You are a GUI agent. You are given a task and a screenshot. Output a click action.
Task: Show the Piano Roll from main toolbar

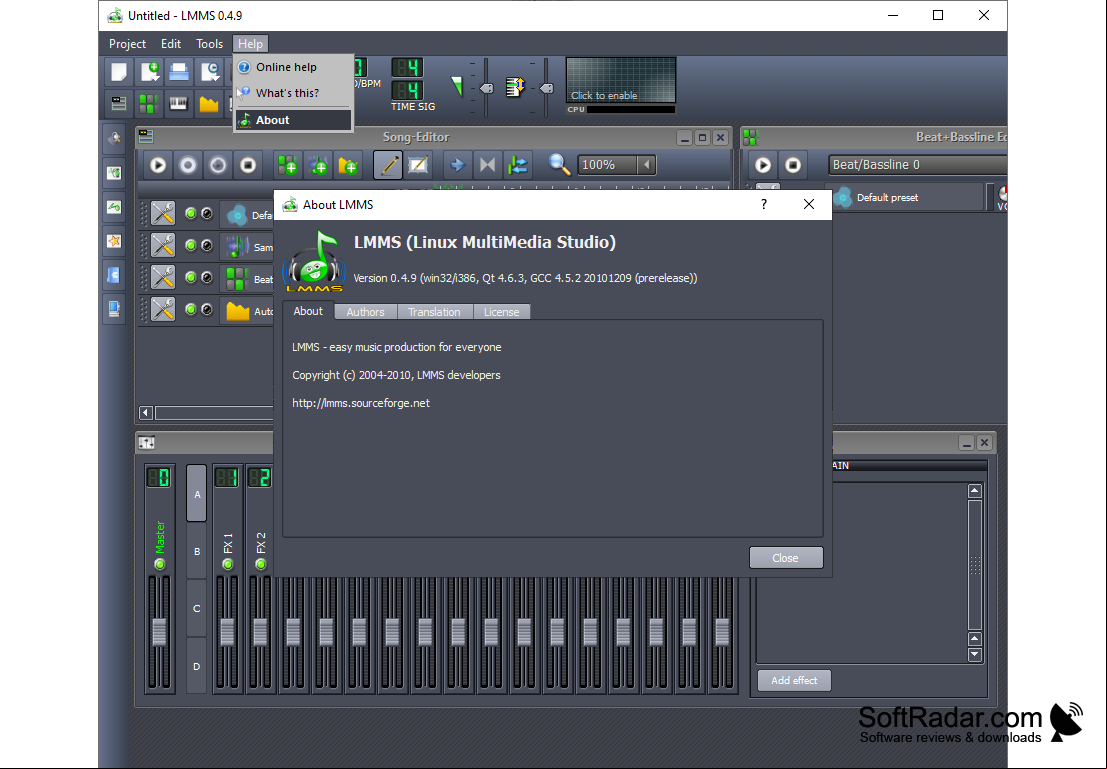point(179,104)
